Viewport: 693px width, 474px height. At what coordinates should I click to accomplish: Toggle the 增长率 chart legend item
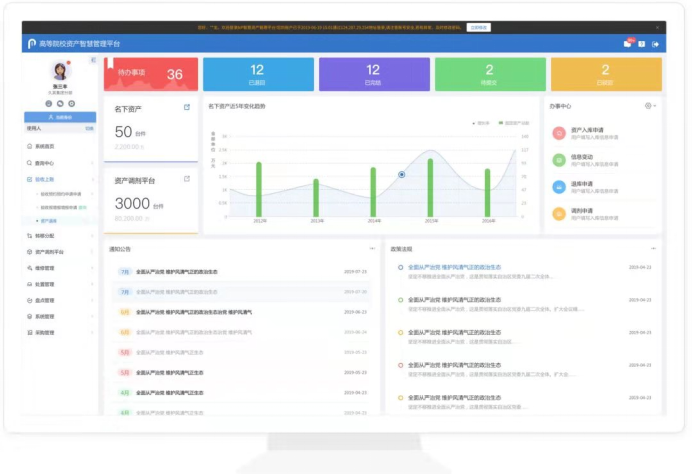coord(482,123)
